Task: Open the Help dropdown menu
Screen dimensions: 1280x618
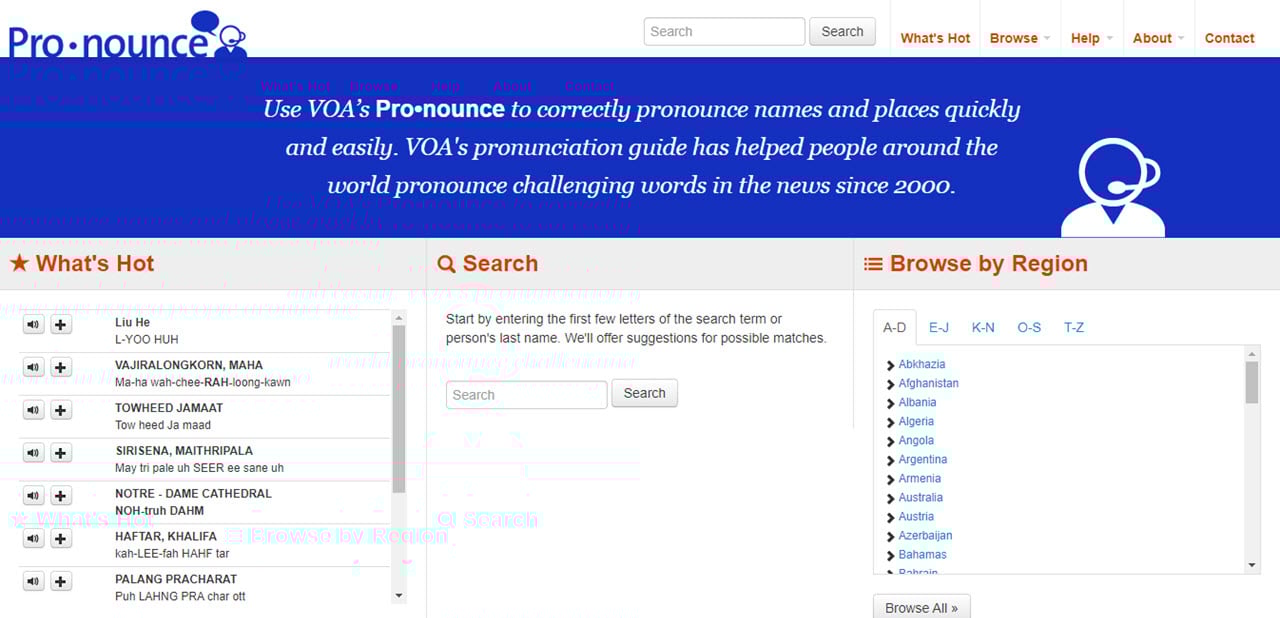Action: (1091, 38)
